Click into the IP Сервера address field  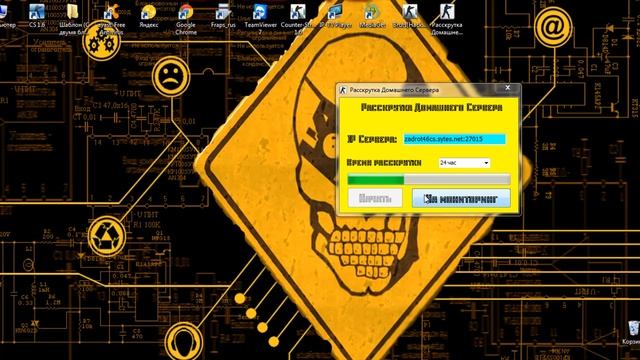tap(454, 139)
